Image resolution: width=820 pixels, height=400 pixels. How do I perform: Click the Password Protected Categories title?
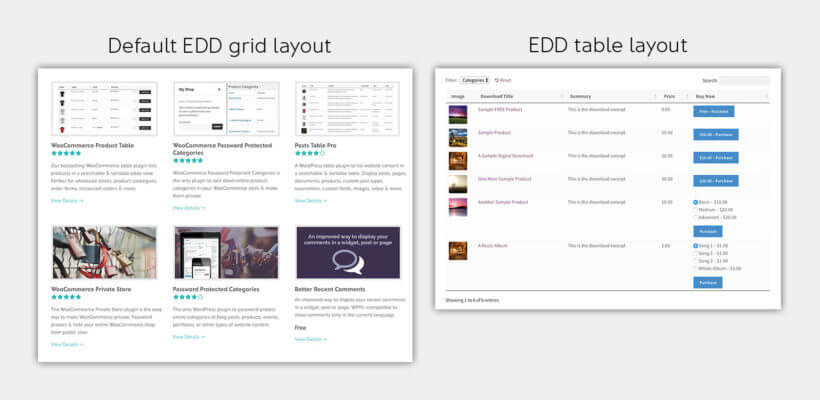[216, 289]
